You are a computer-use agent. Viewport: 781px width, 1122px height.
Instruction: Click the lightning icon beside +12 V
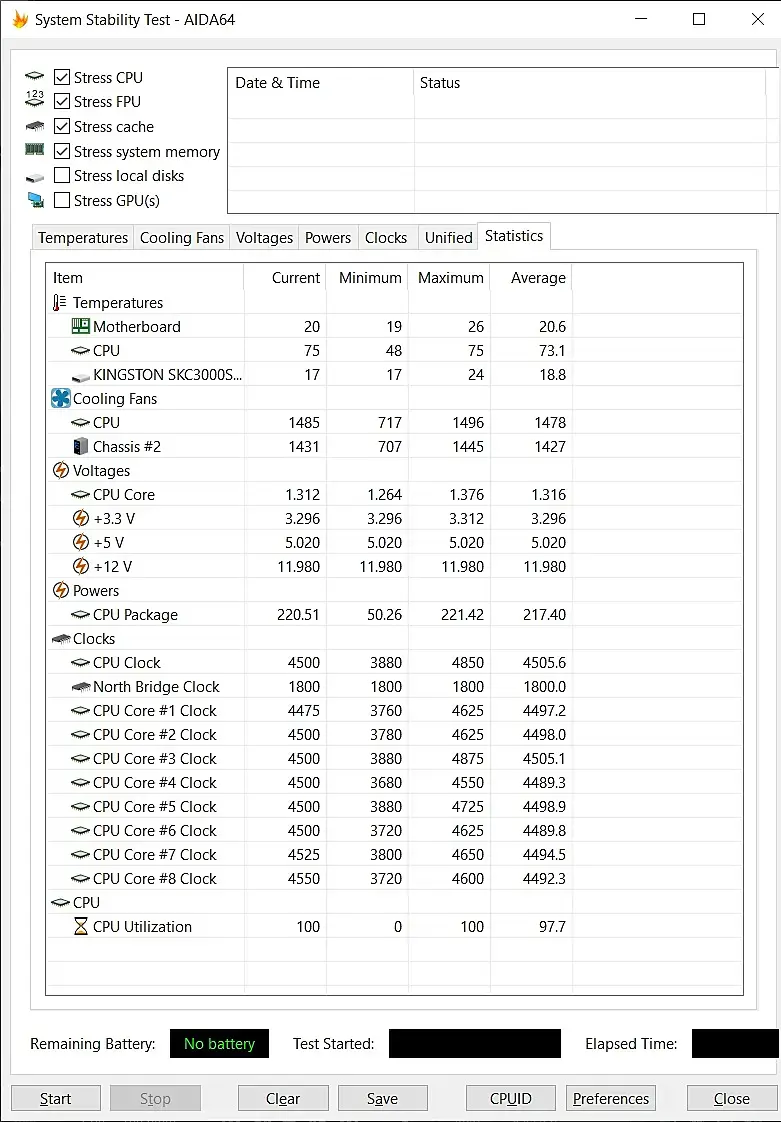tap(81, 566)
